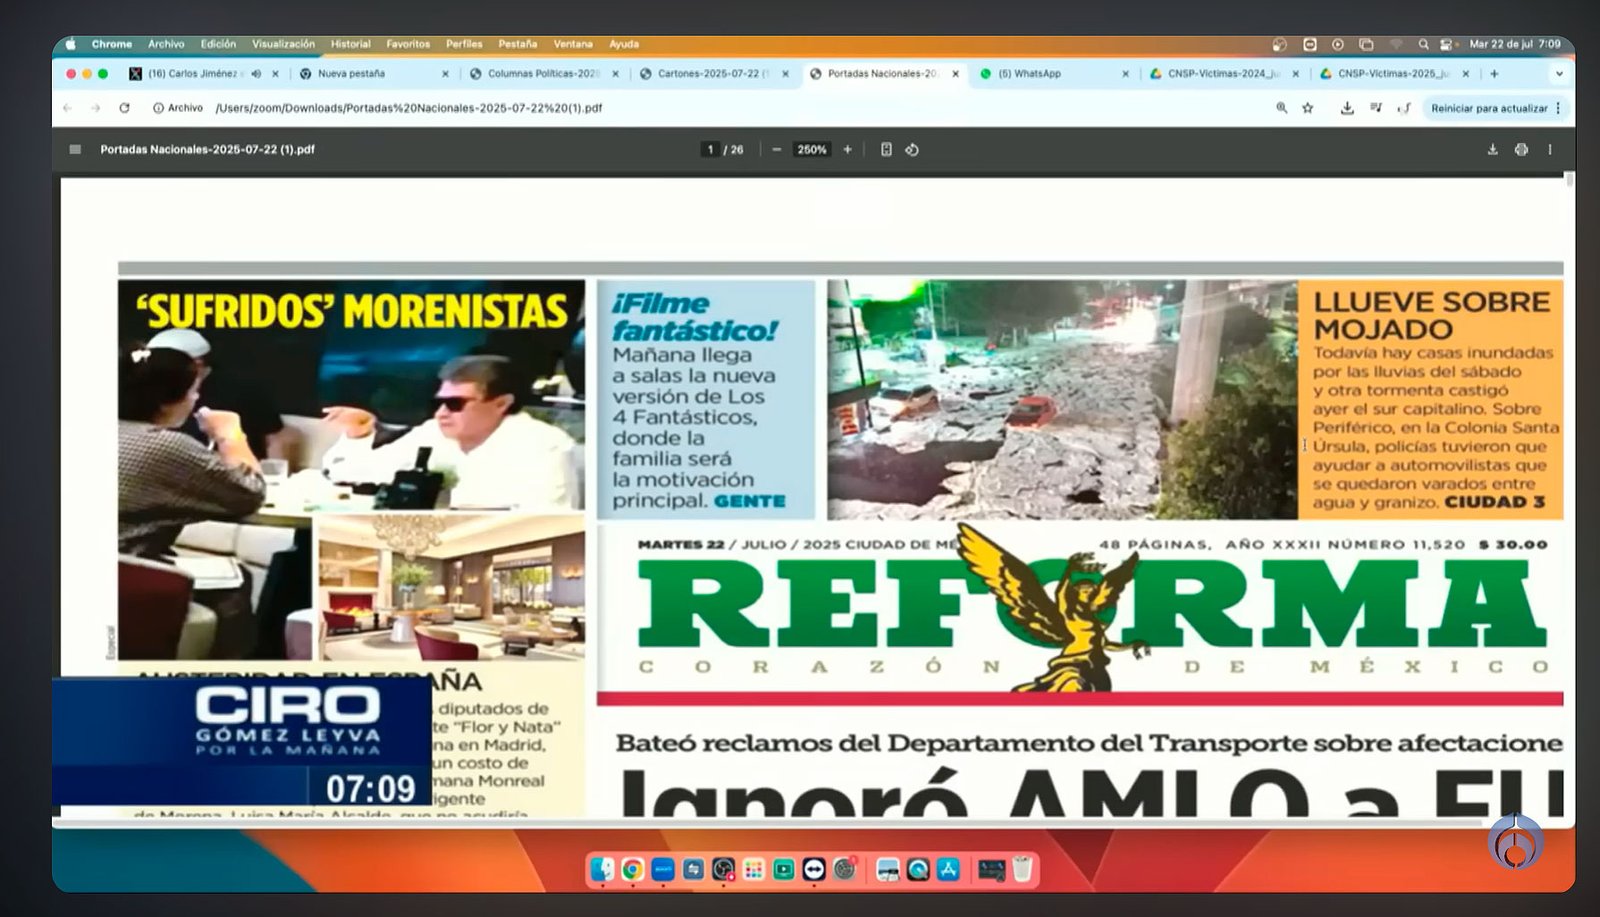
Task: Click the address bar with Downloads path
Action: tap(409, 108)
